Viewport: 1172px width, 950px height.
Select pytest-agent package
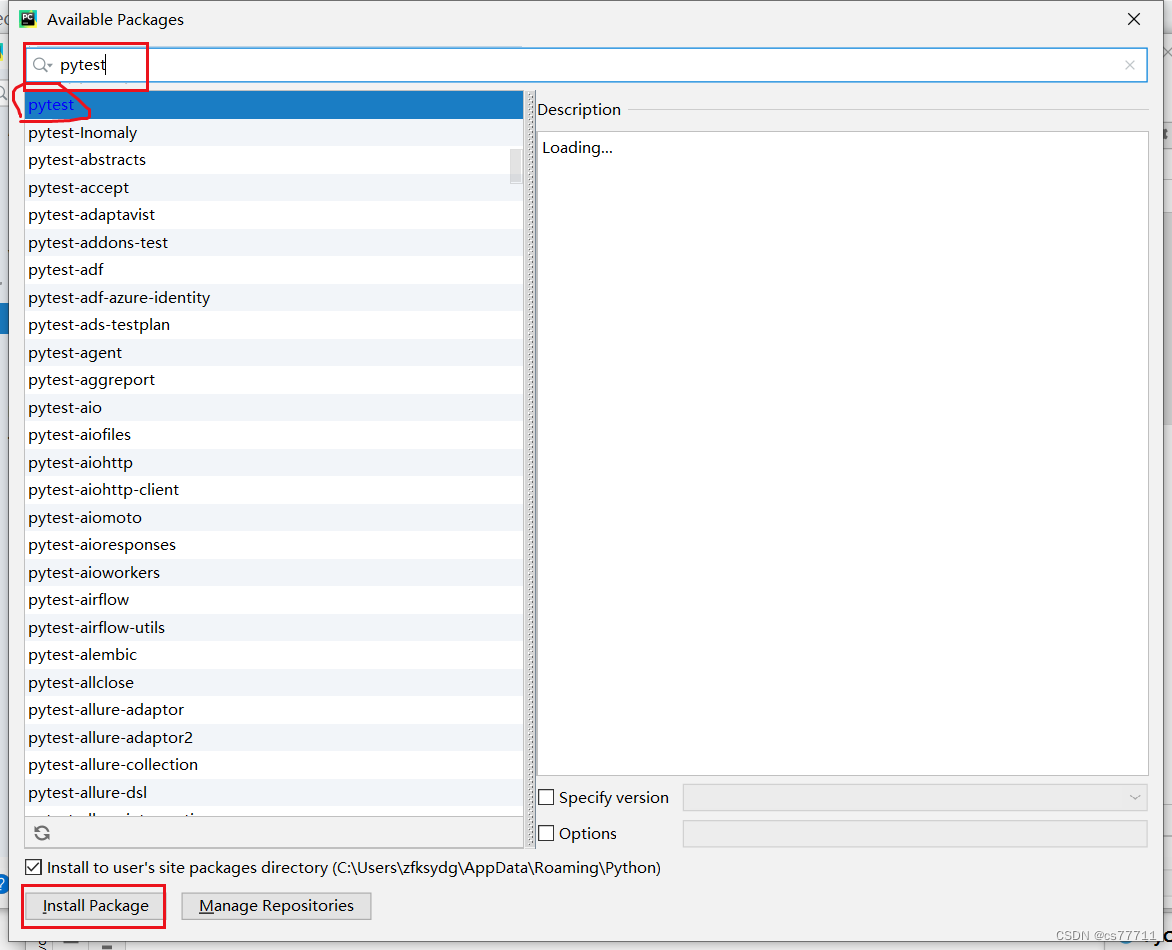274,353
